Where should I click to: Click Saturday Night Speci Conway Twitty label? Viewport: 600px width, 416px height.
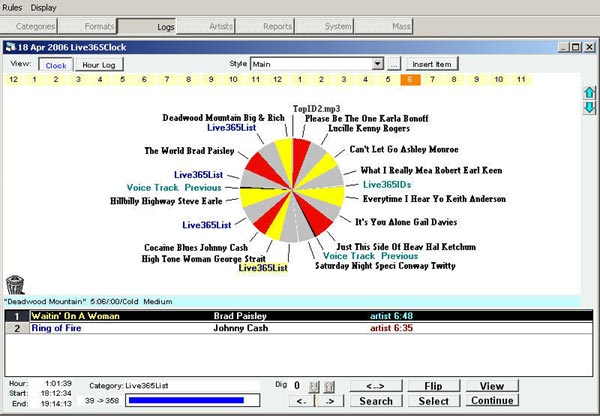(x=385, y=266)
